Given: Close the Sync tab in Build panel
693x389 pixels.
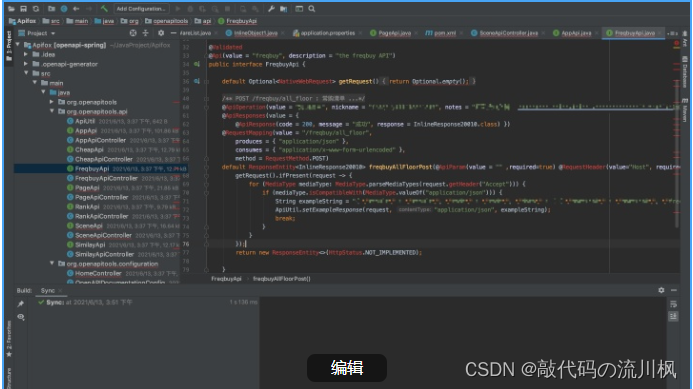Looking at the screenshot, I should tap(60, 290).
